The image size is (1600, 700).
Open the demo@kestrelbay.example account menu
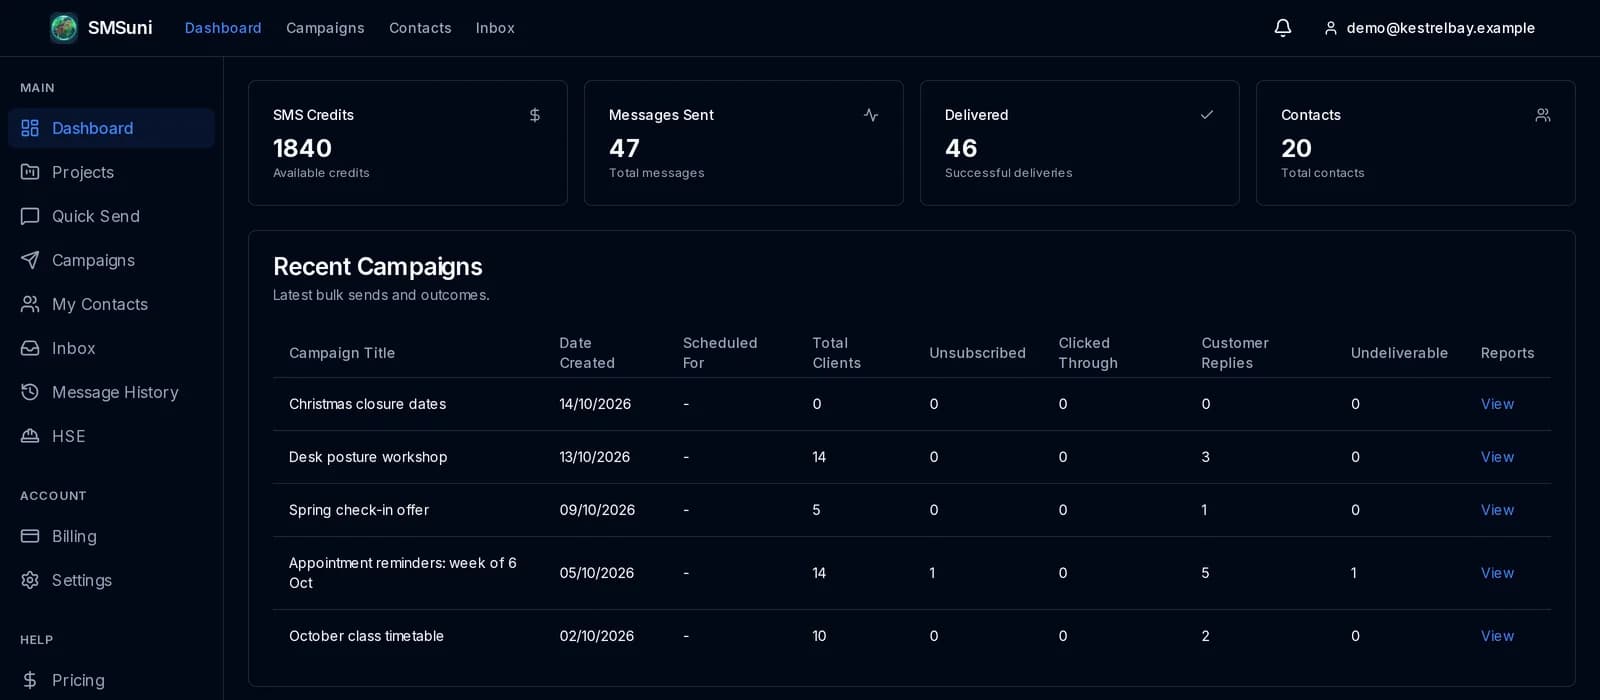click(1429, 28)
